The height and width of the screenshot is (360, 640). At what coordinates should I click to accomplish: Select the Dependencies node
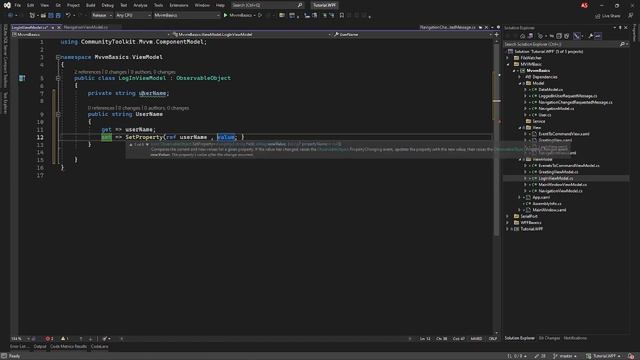pyautogui.click(x=544, y=77)
